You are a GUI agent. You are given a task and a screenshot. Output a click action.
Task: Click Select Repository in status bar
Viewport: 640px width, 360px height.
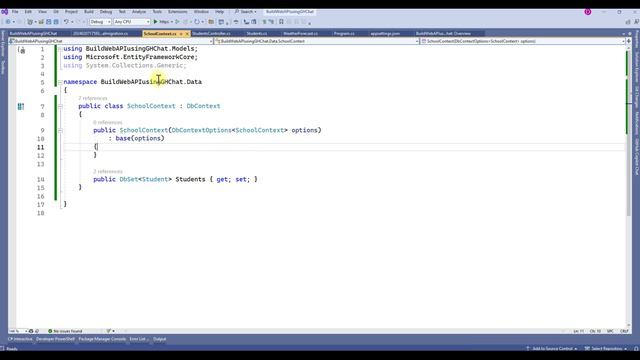(606, 349)
